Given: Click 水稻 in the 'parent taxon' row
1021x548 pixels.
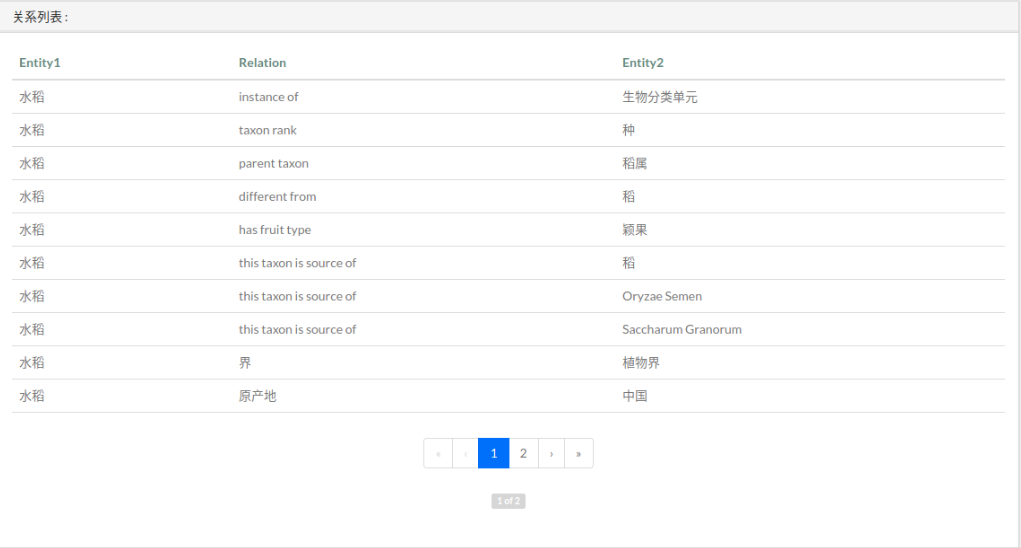Looking at the screenshot, I should pos(32,163).
